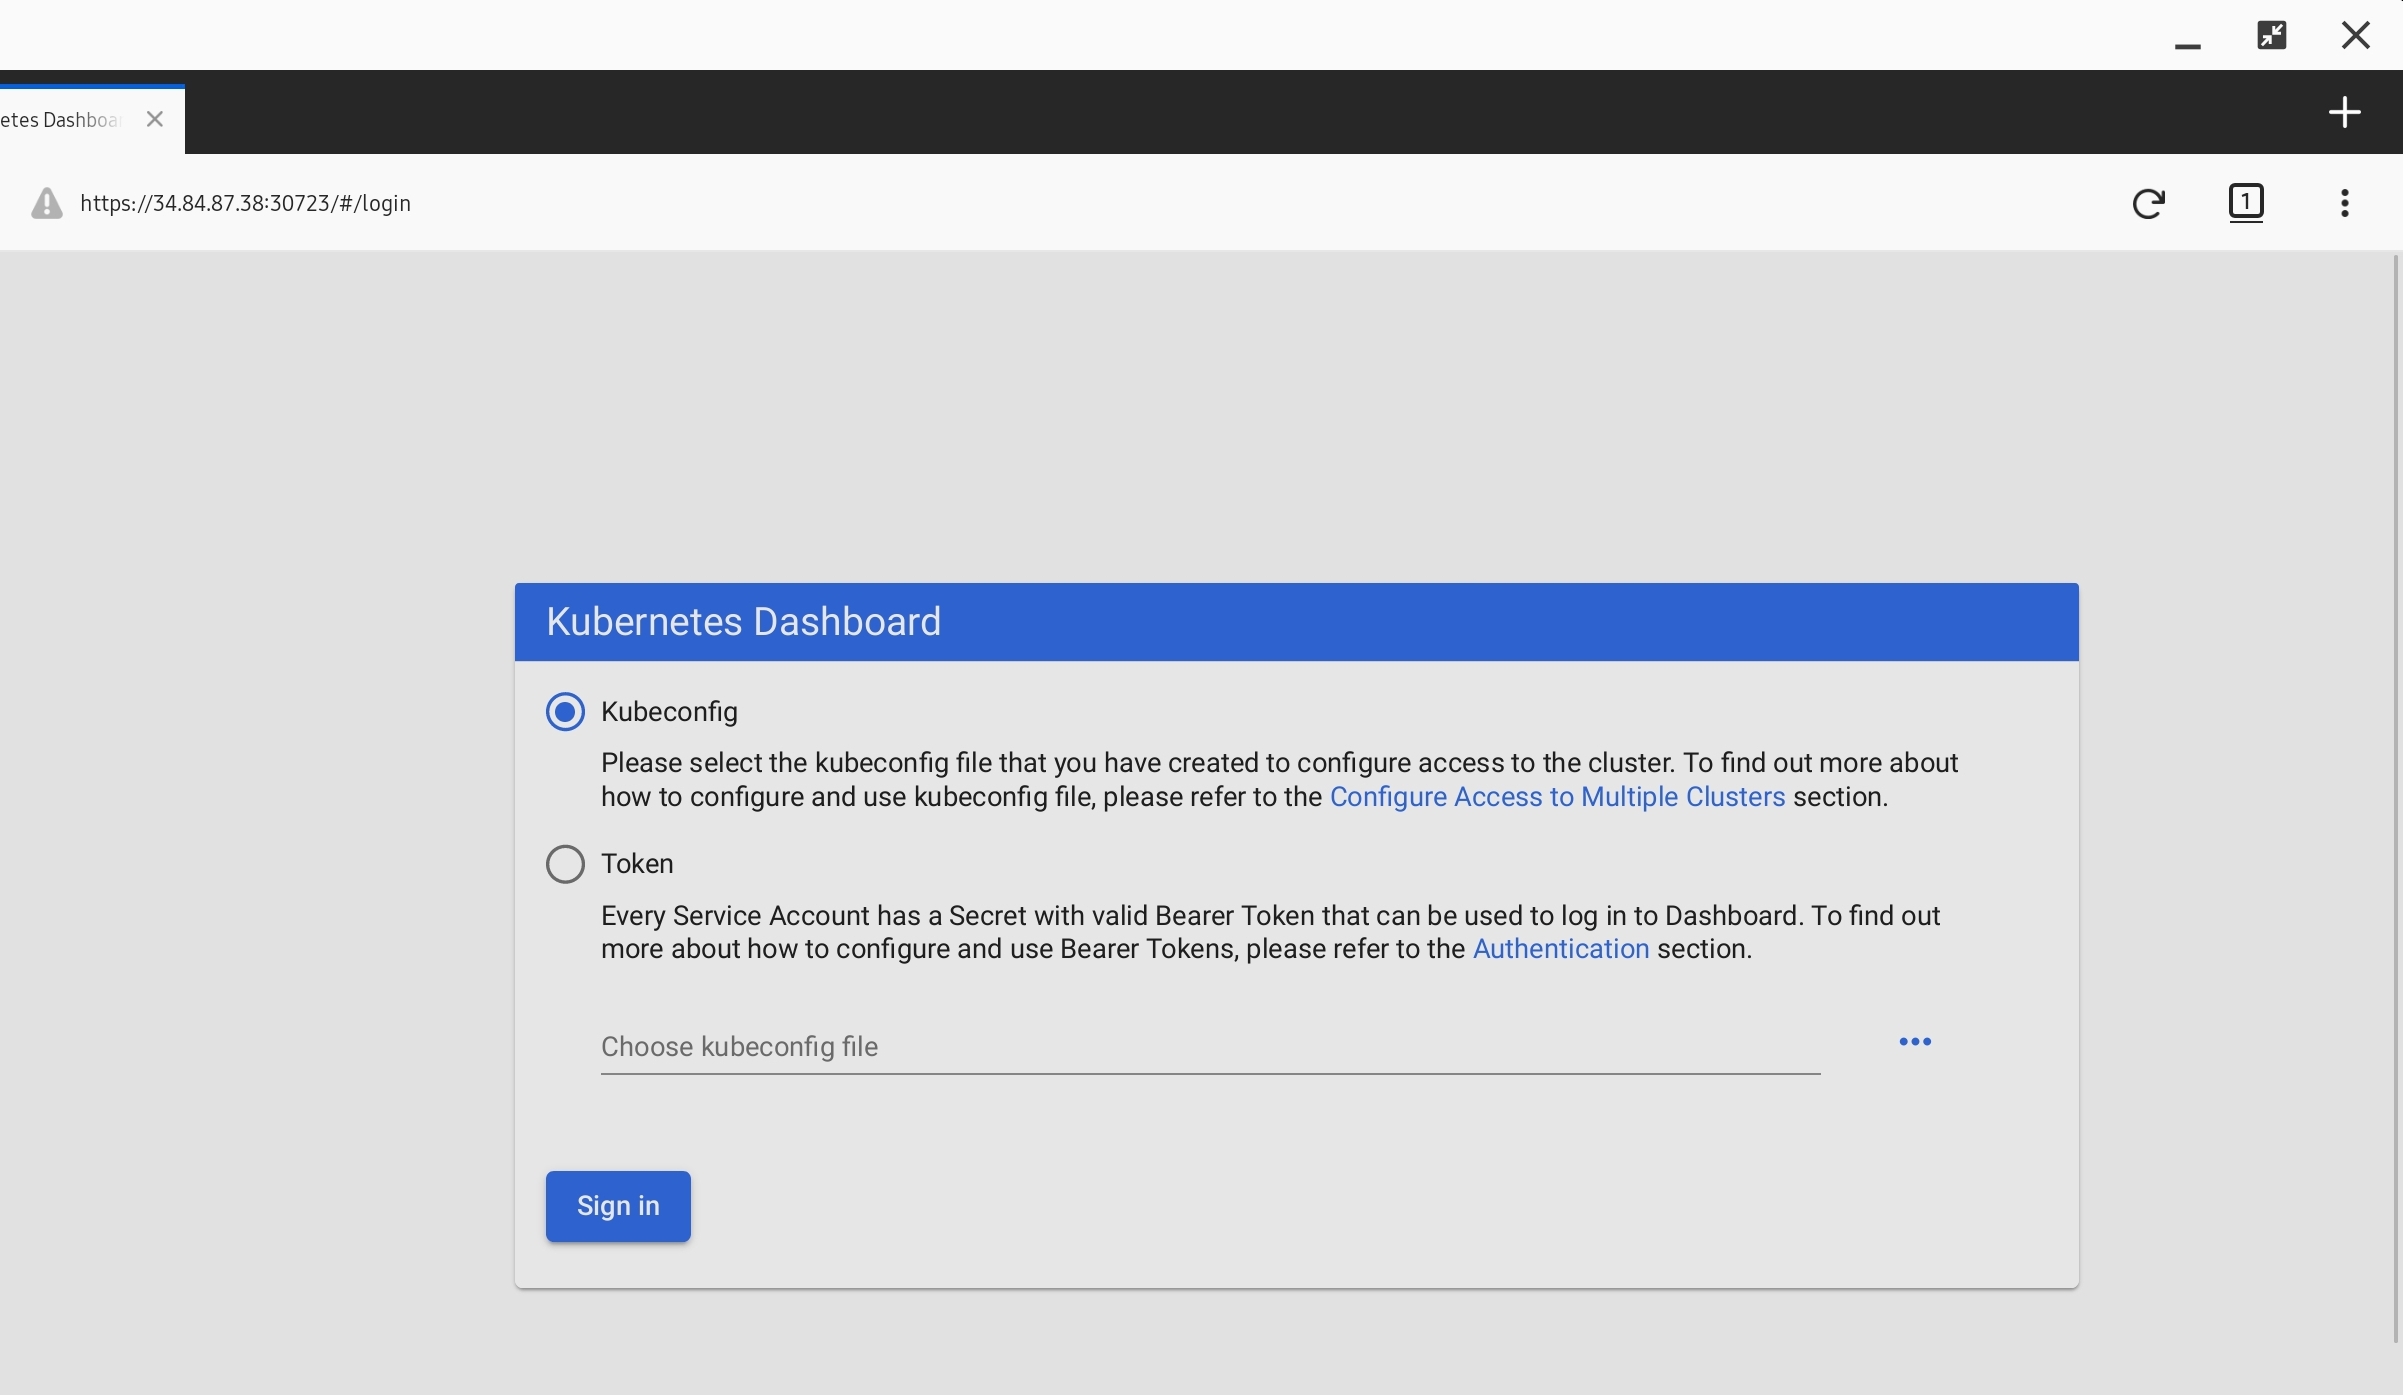This screenshot has width=2403, height=1395.
Task: Click the Token option label
Action: point(637,864)
